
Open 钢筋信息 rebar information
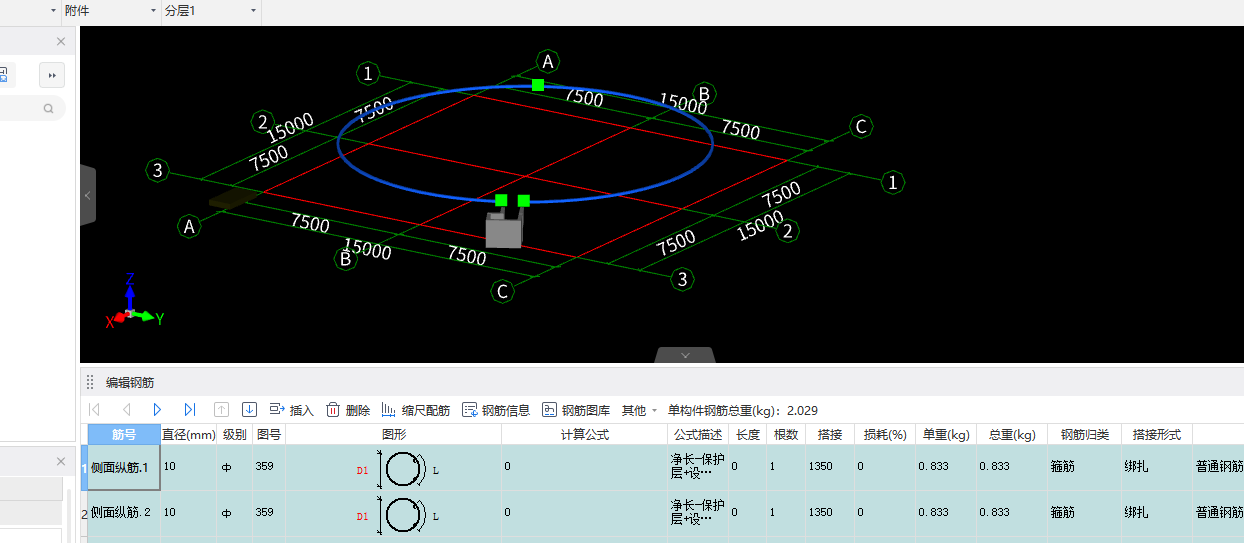496,410
